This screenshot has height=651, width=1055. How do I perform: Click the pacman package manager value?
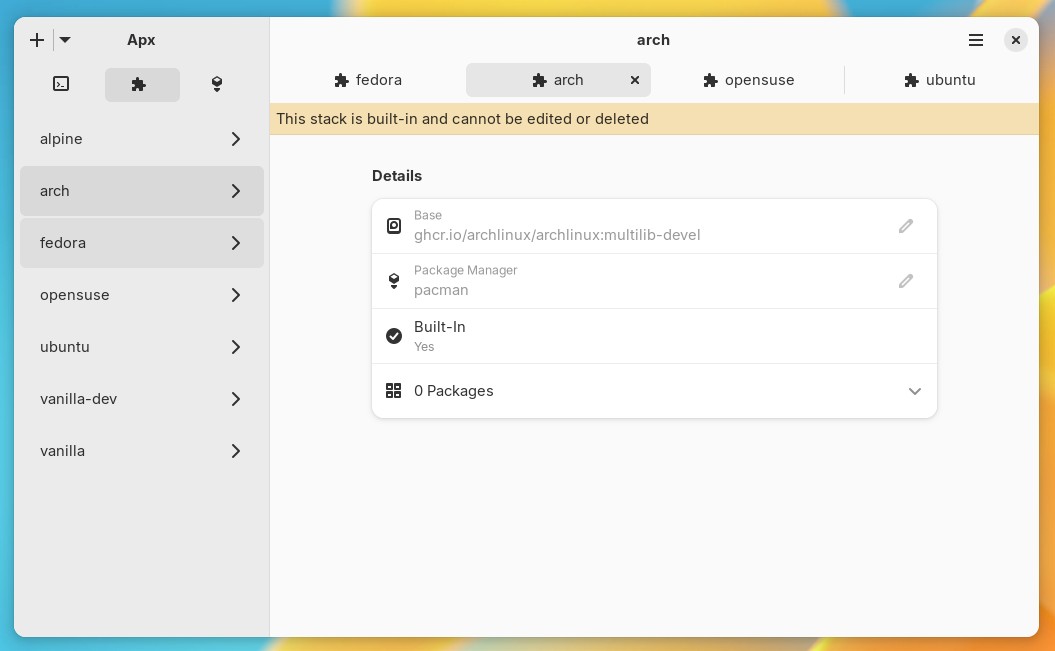[x=441, y=290]
